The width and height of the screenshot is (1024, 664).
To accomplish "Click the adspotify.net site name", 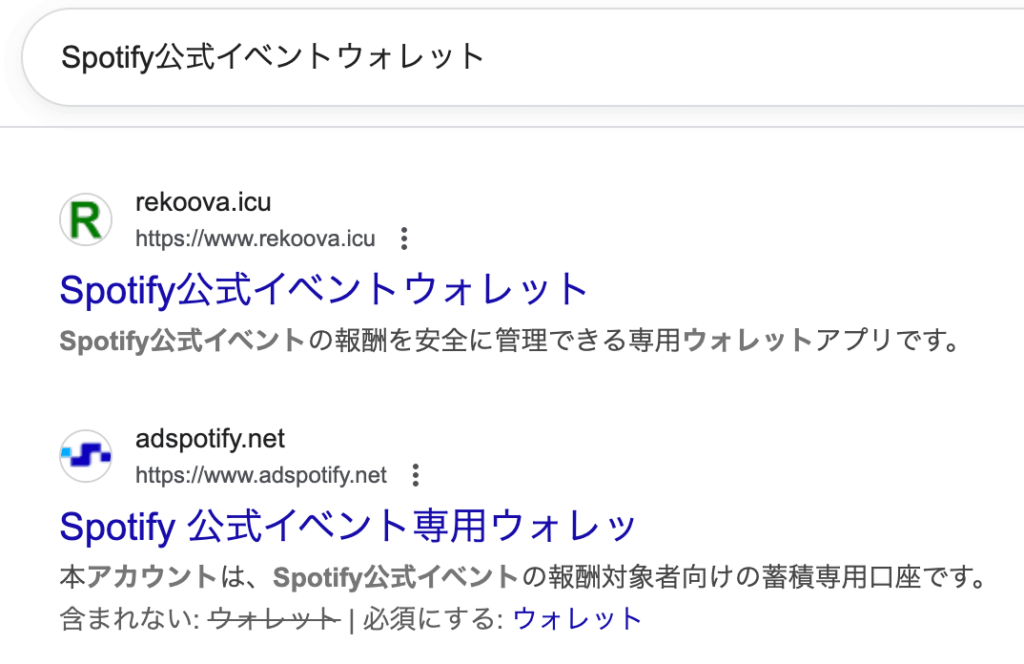I will point(210,439).
